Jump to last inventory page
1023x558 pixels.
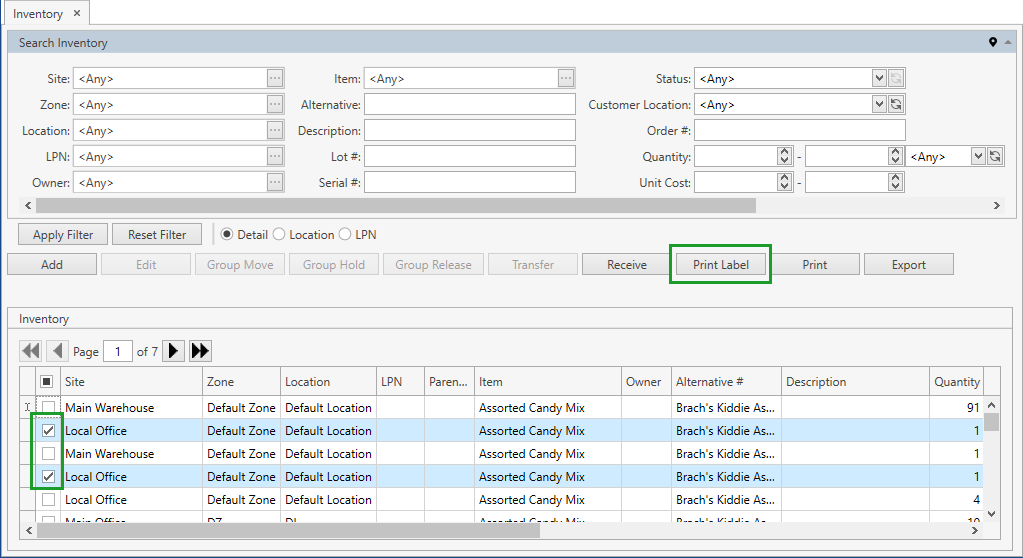[x=200, y=351]
